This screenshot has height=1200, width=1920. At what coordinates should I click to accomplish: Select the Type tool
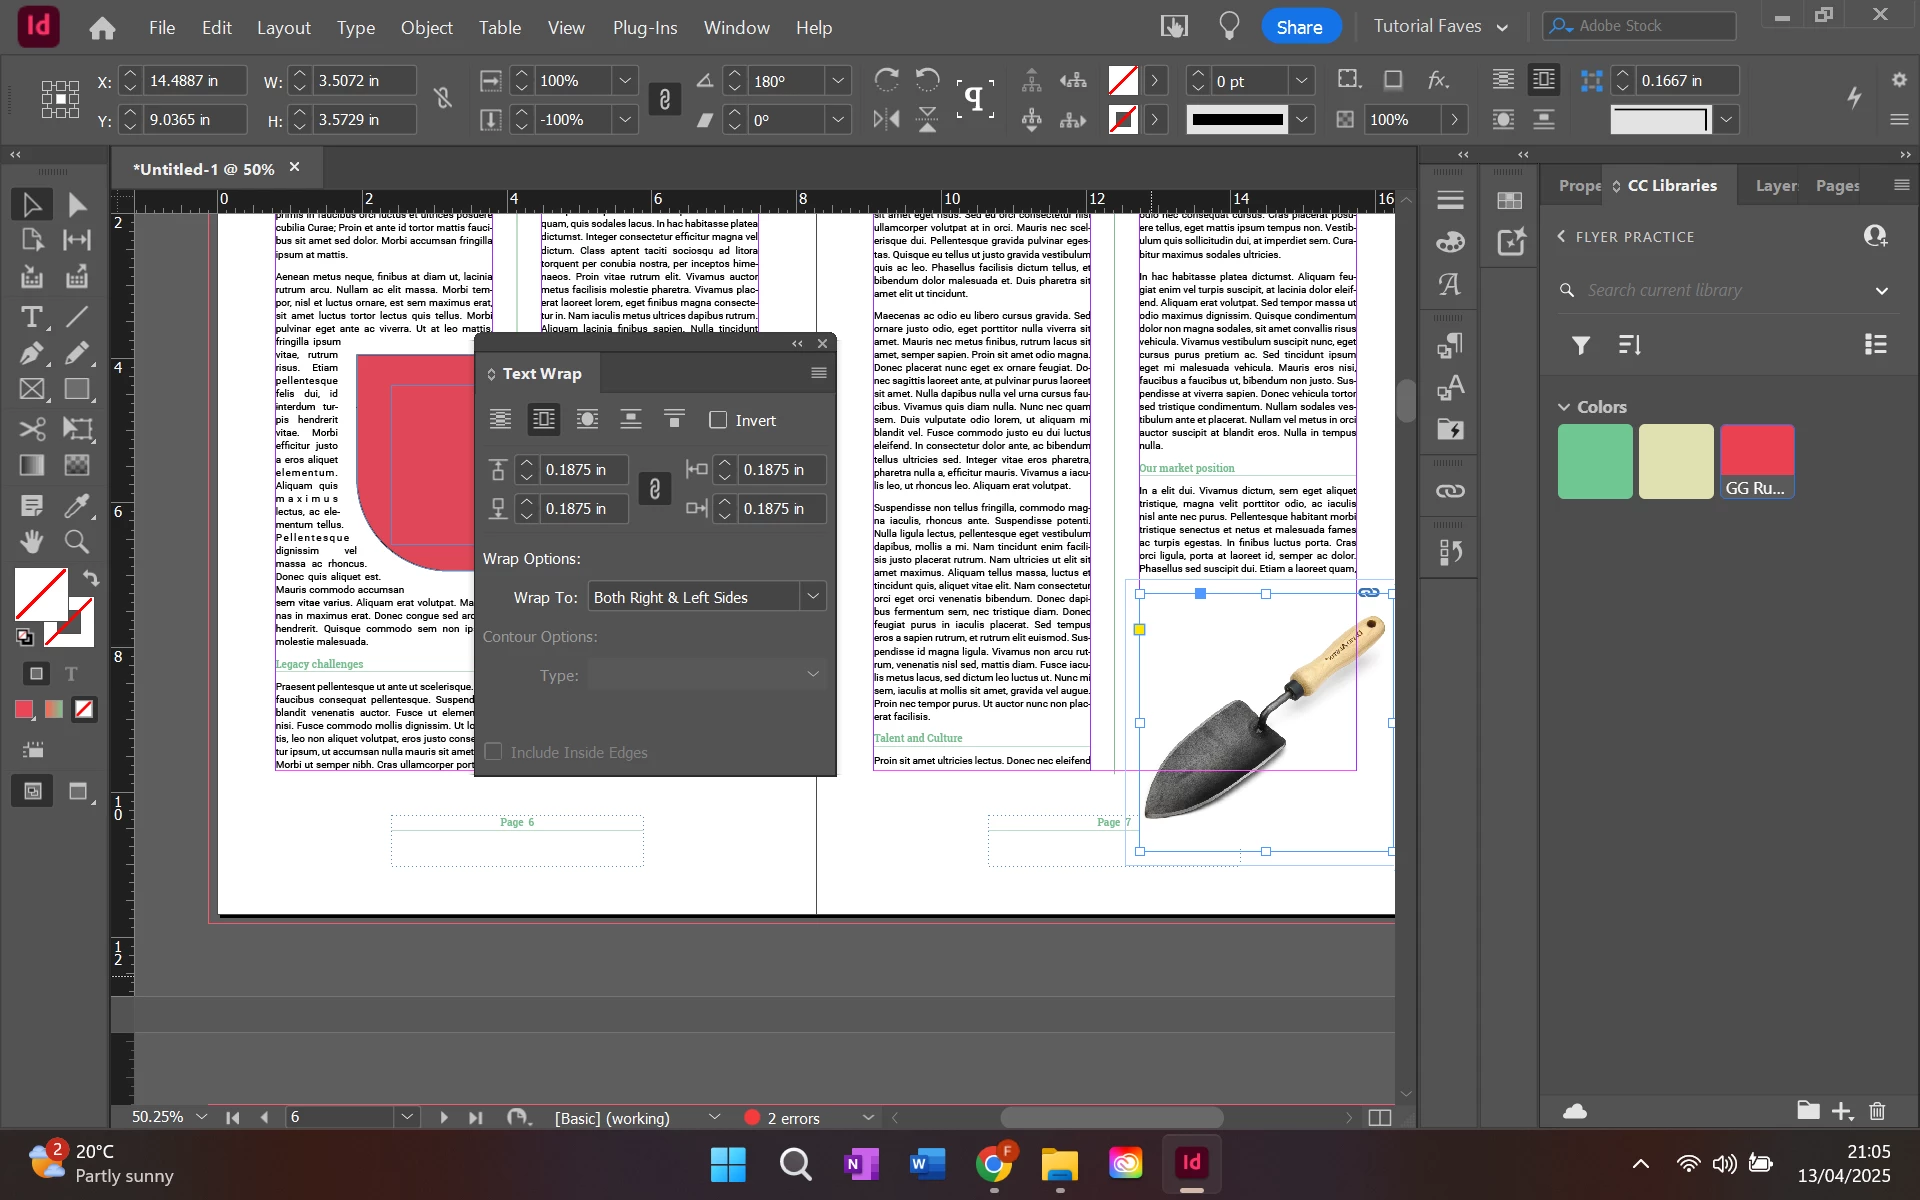(x=31, y=317)
